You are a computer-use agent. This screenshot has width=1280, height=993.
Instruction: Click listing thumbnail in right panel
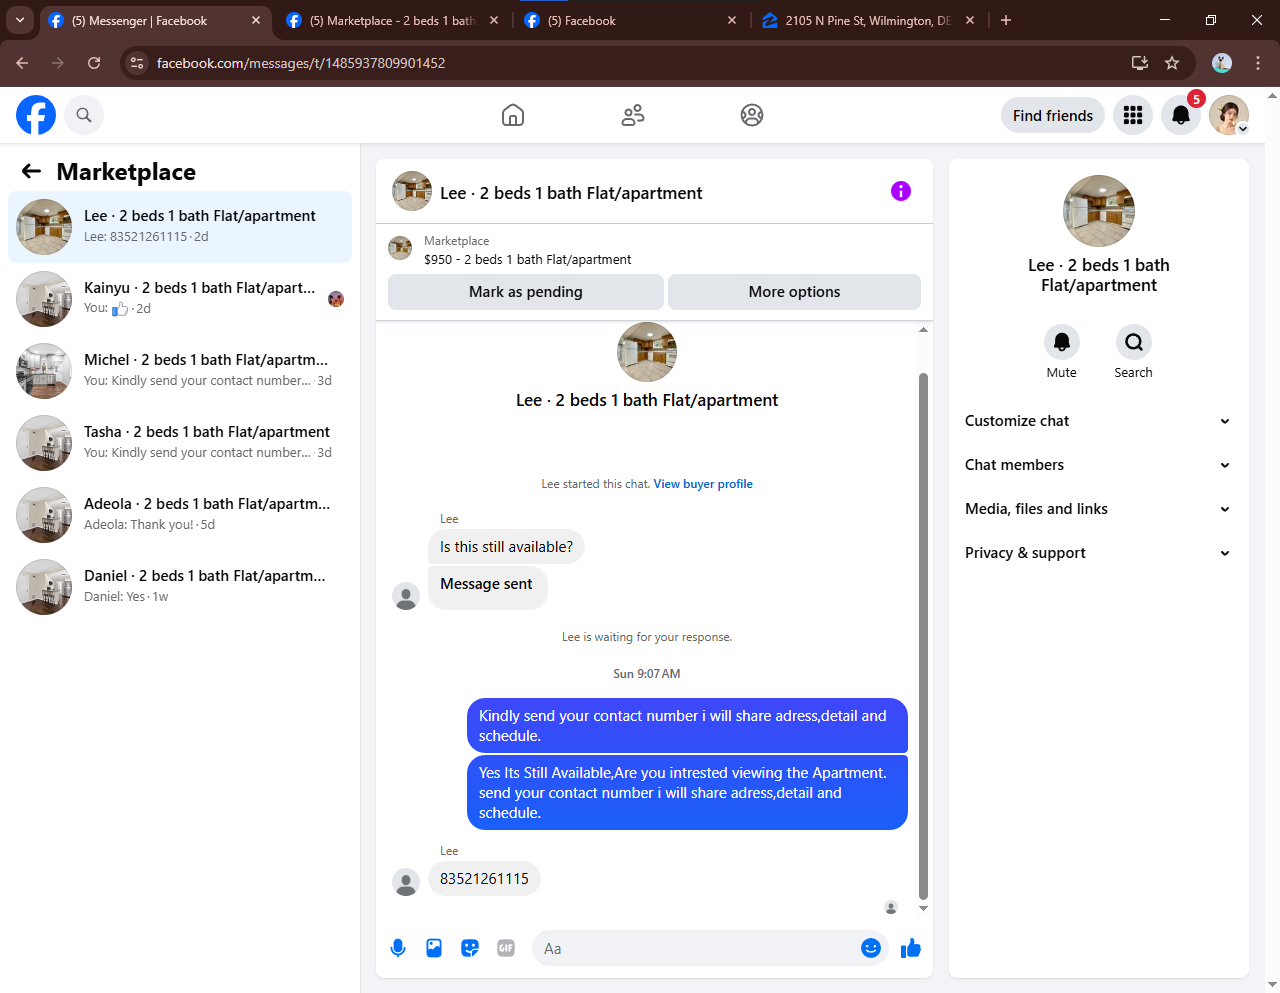(1099, 211)
